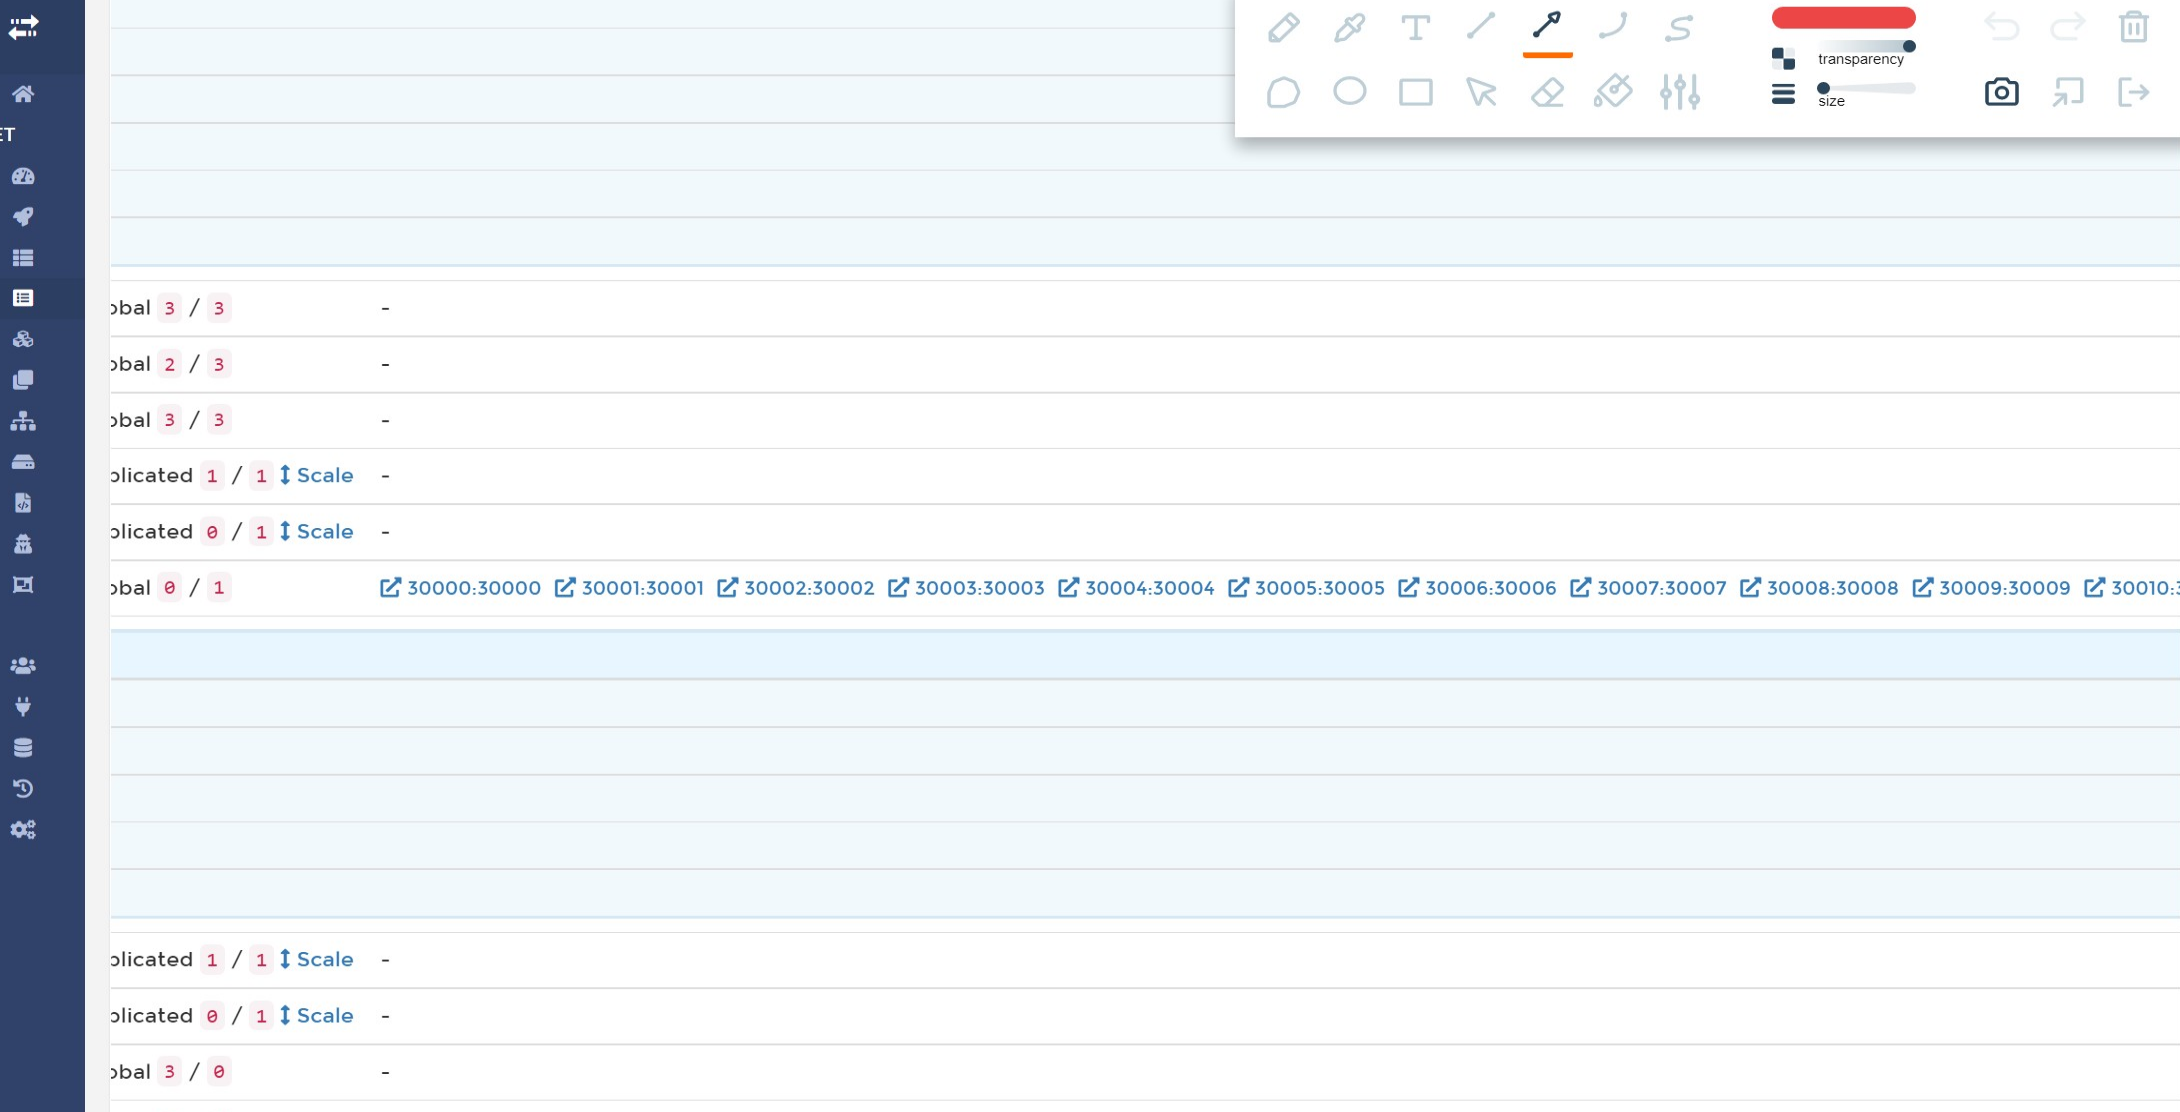2180x1112 pixels.
Task: Choose the arrow drawing tool
Action: coord(1547,25)
